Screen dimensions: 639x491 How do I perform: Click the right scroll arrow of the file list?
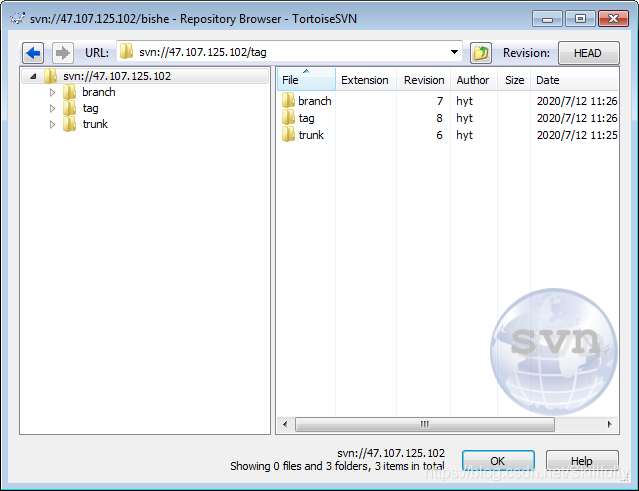point(610,424)
